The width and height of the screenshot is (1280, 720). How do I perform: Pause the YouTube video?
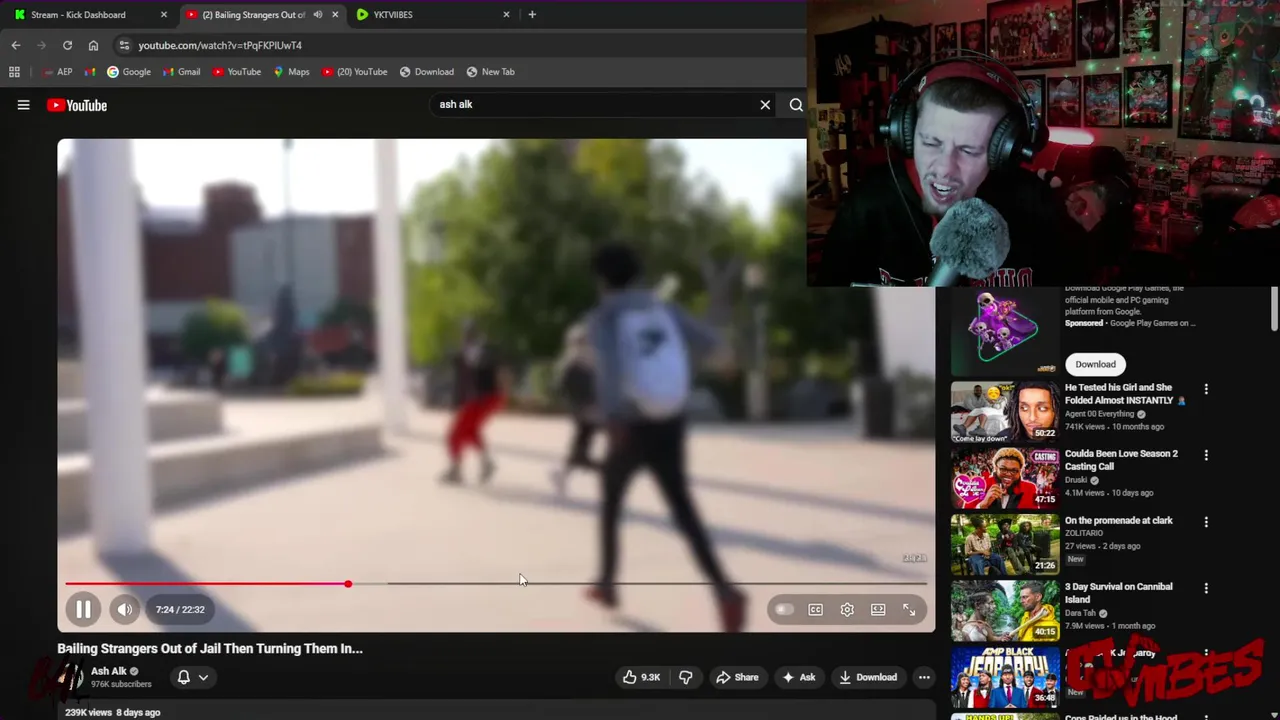click(x=84, y=609)
